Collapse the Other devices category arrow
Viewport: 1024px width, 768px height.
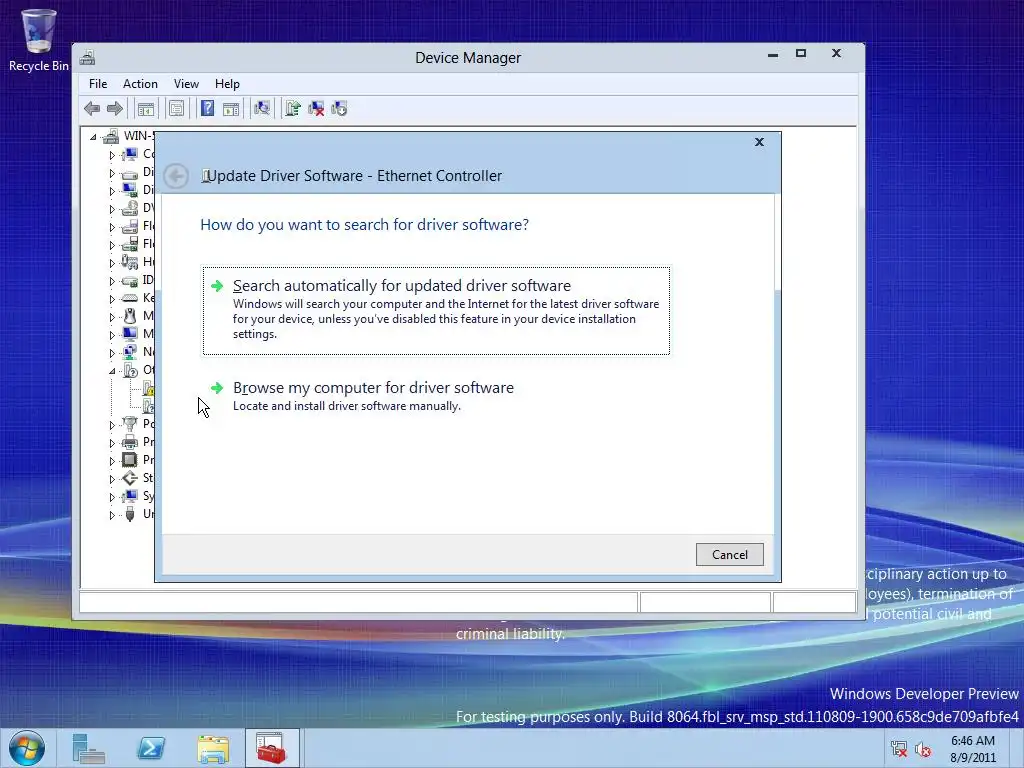coord(112,370)
